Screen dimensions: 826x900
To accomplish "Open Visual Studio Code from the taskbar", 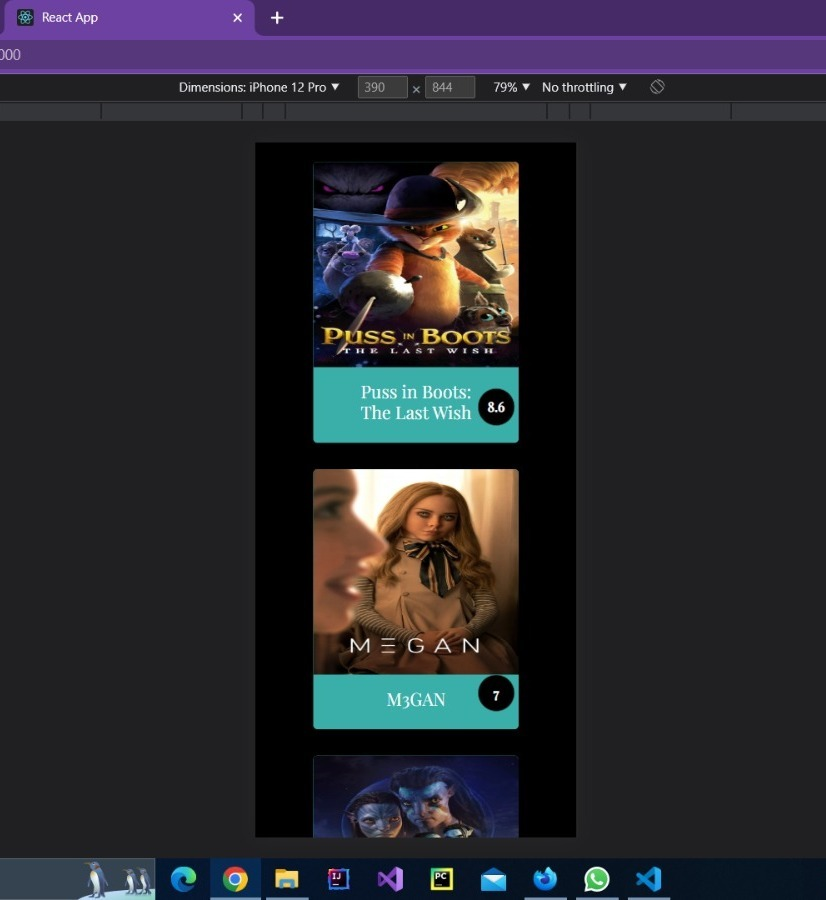I will [x=648, y=879].
